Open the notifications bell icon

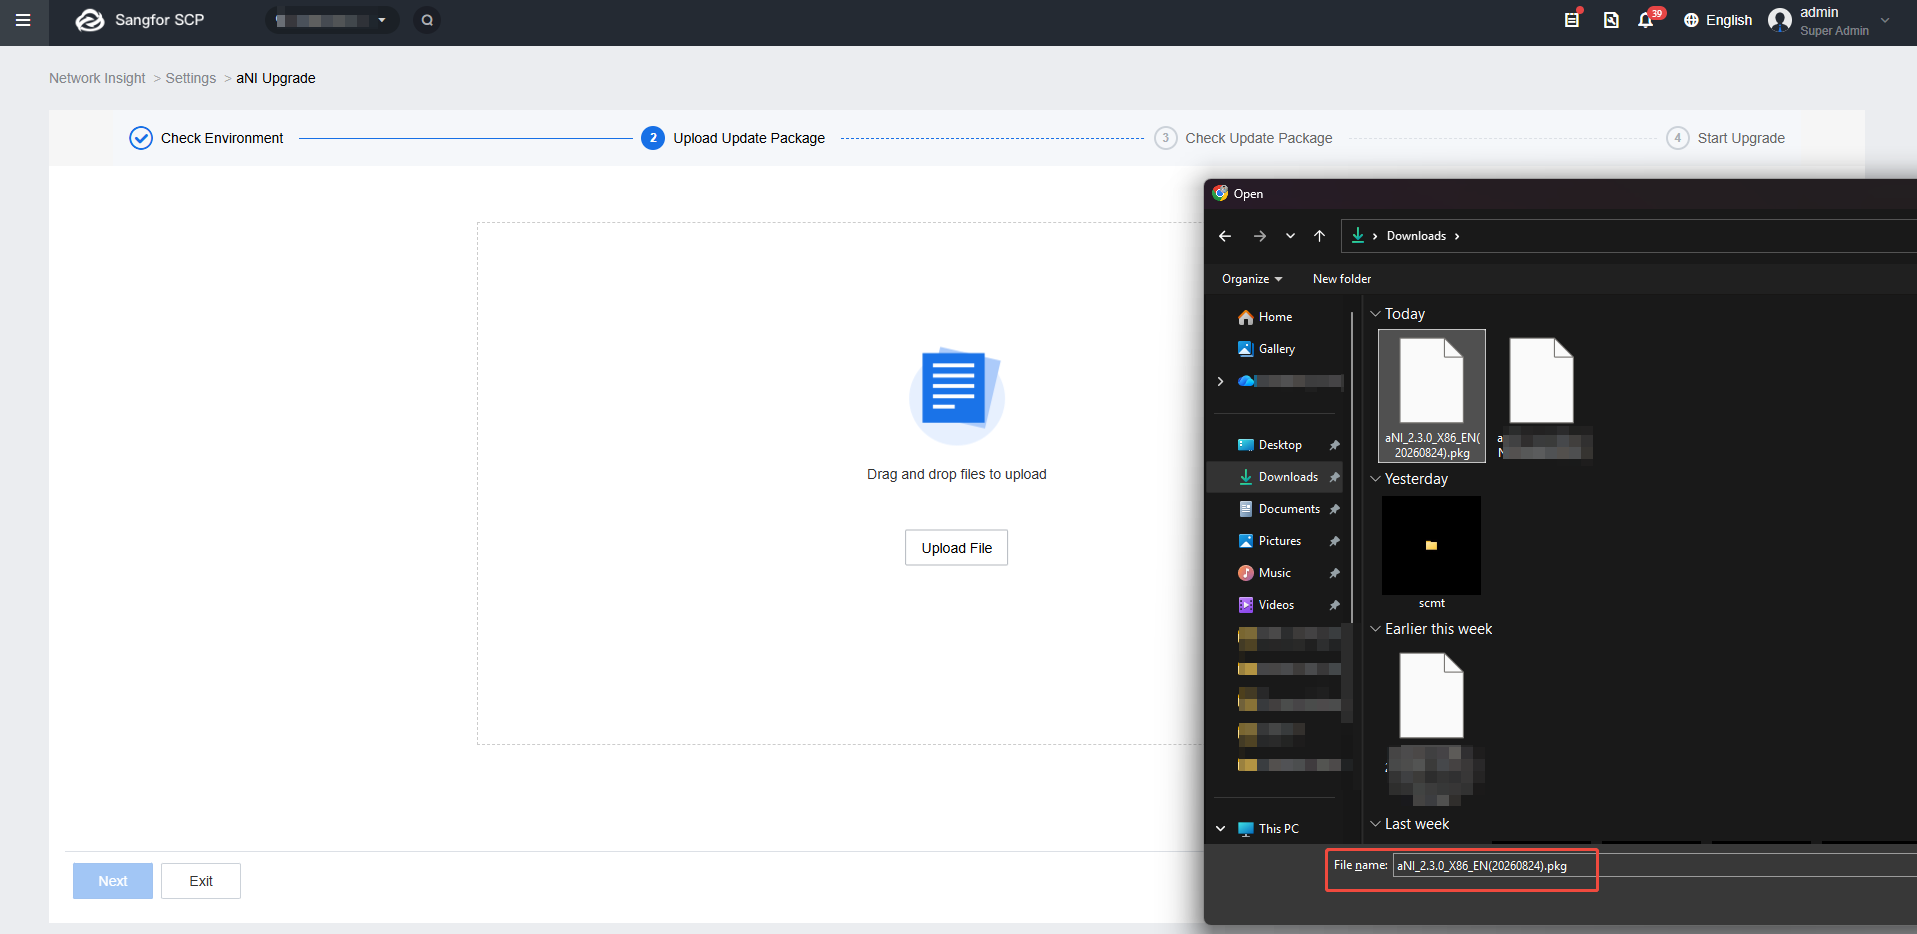click(x=1645, y=20)
